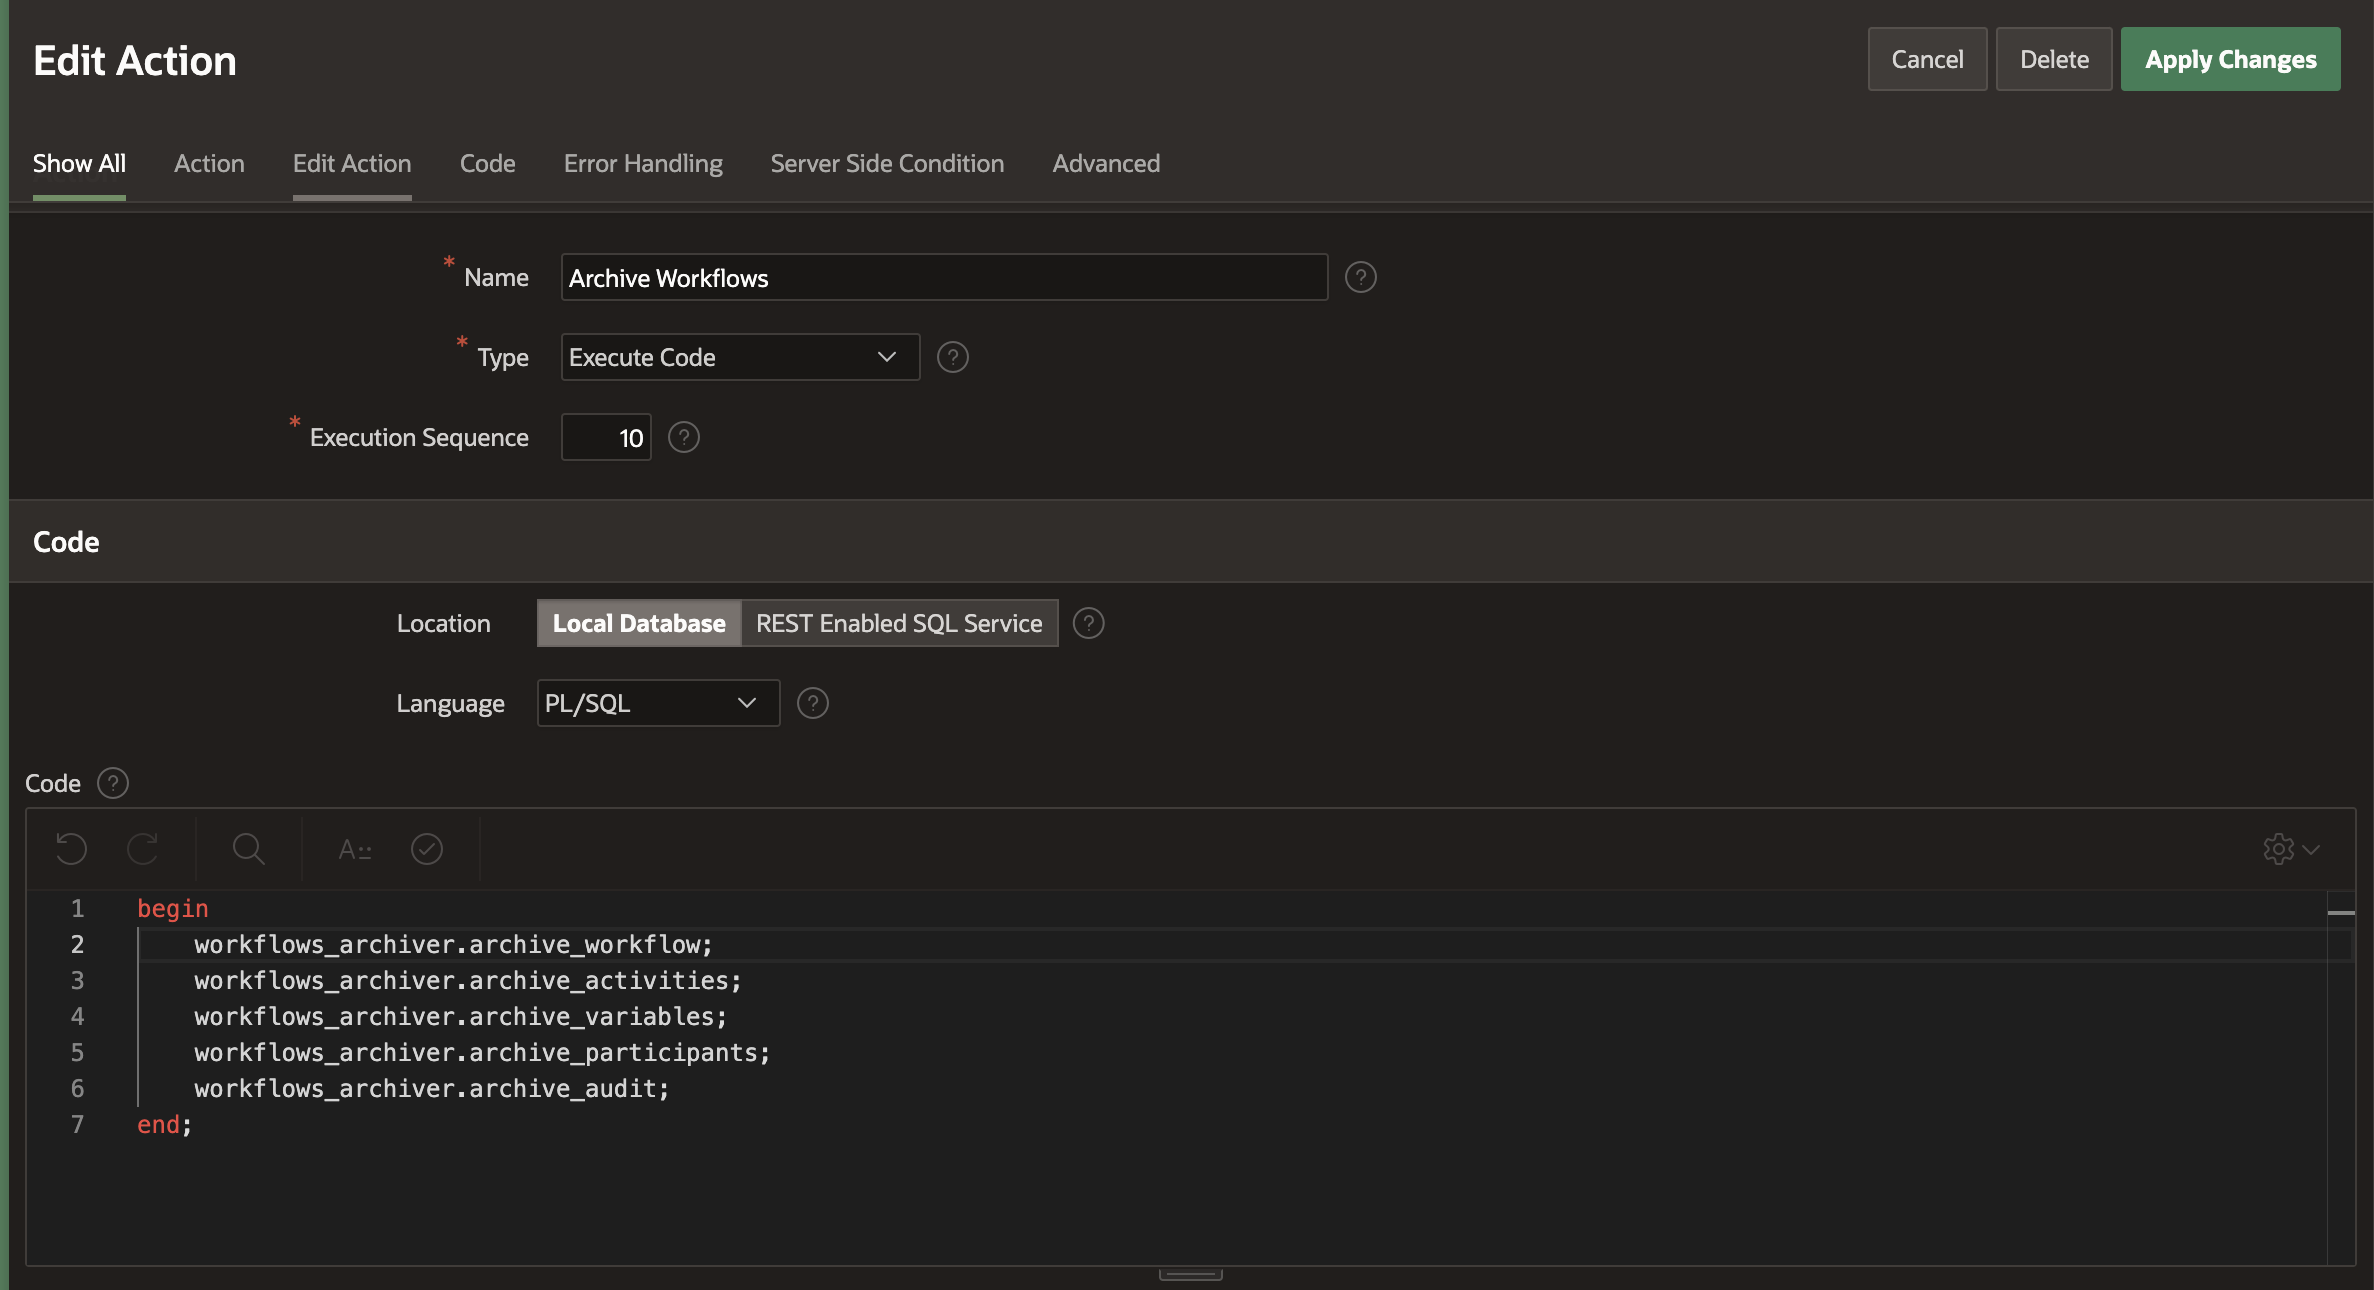Open the Language dropdown set to PL/SQL

(x=658, y=703)
